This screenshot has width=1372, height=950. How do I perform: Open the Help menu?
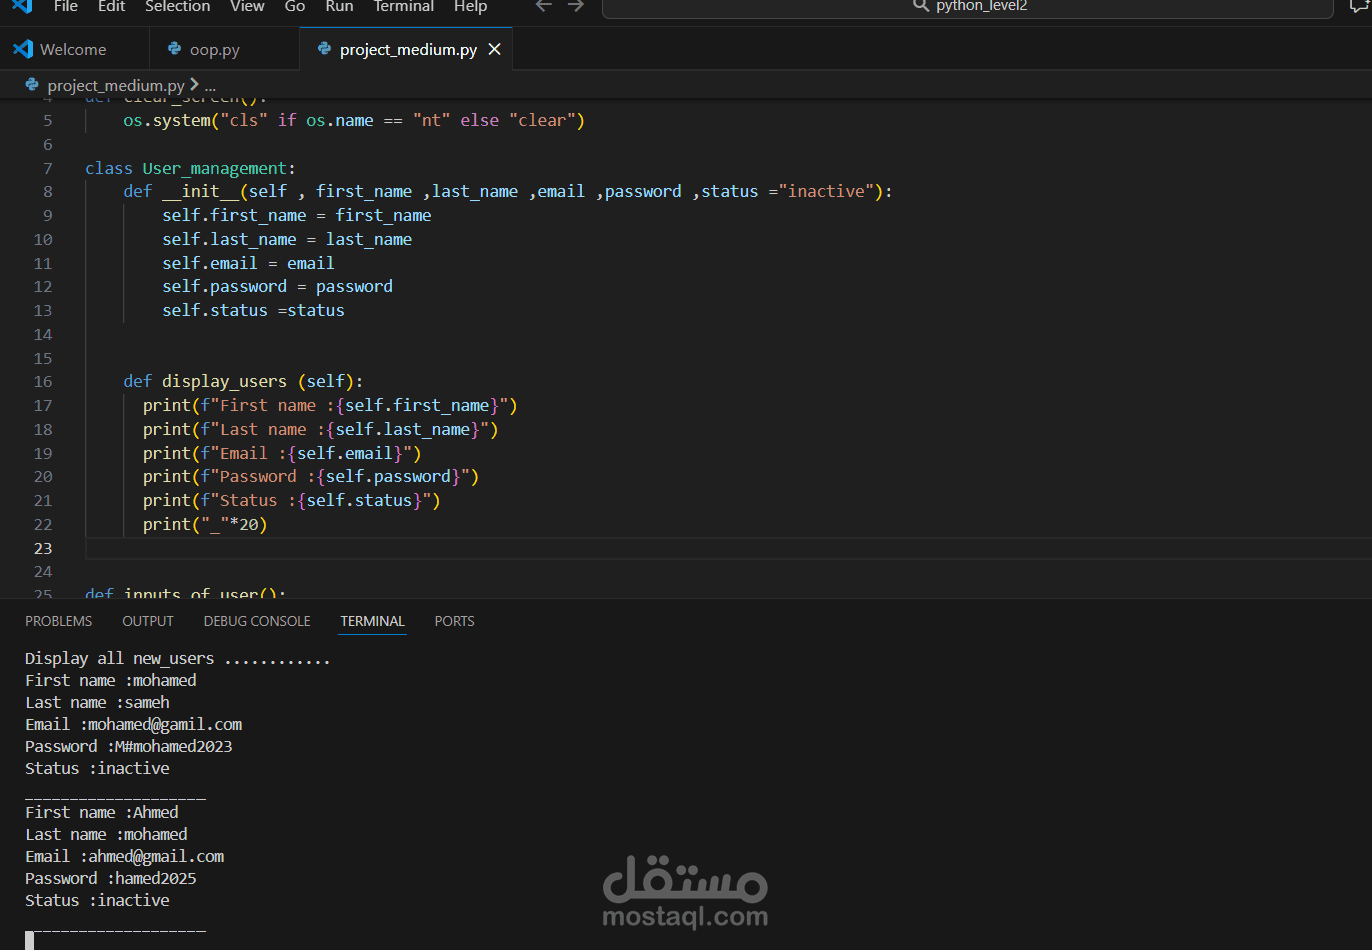[x=470, y=6]
